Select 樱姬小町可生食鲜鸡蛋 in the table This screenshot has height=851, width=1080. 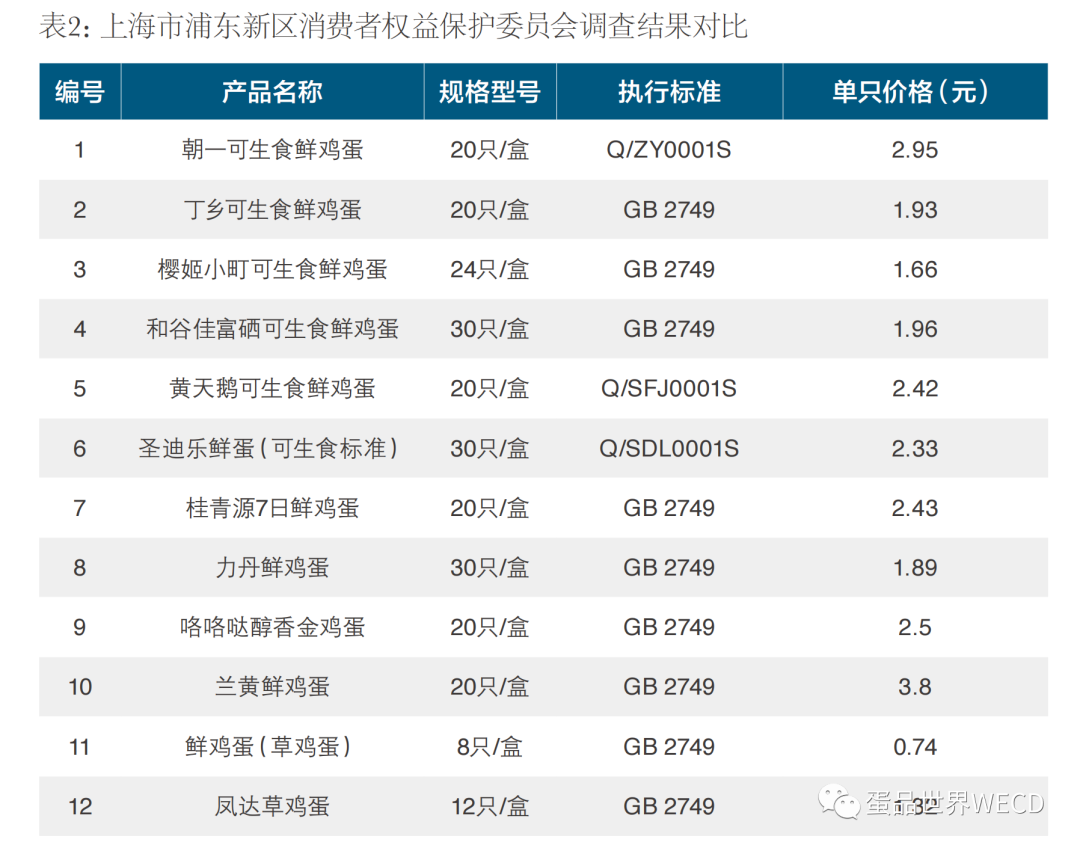tap(272, 269)
